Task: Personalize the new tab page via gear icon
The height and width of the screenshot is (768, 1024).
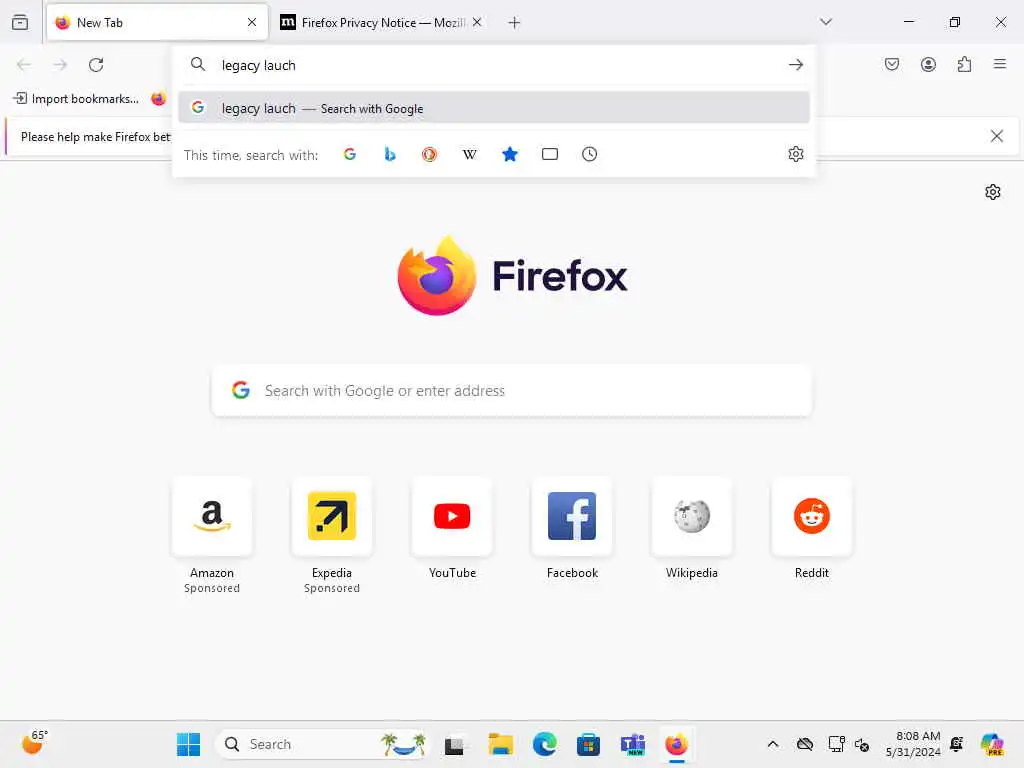Action: point(993,192)
